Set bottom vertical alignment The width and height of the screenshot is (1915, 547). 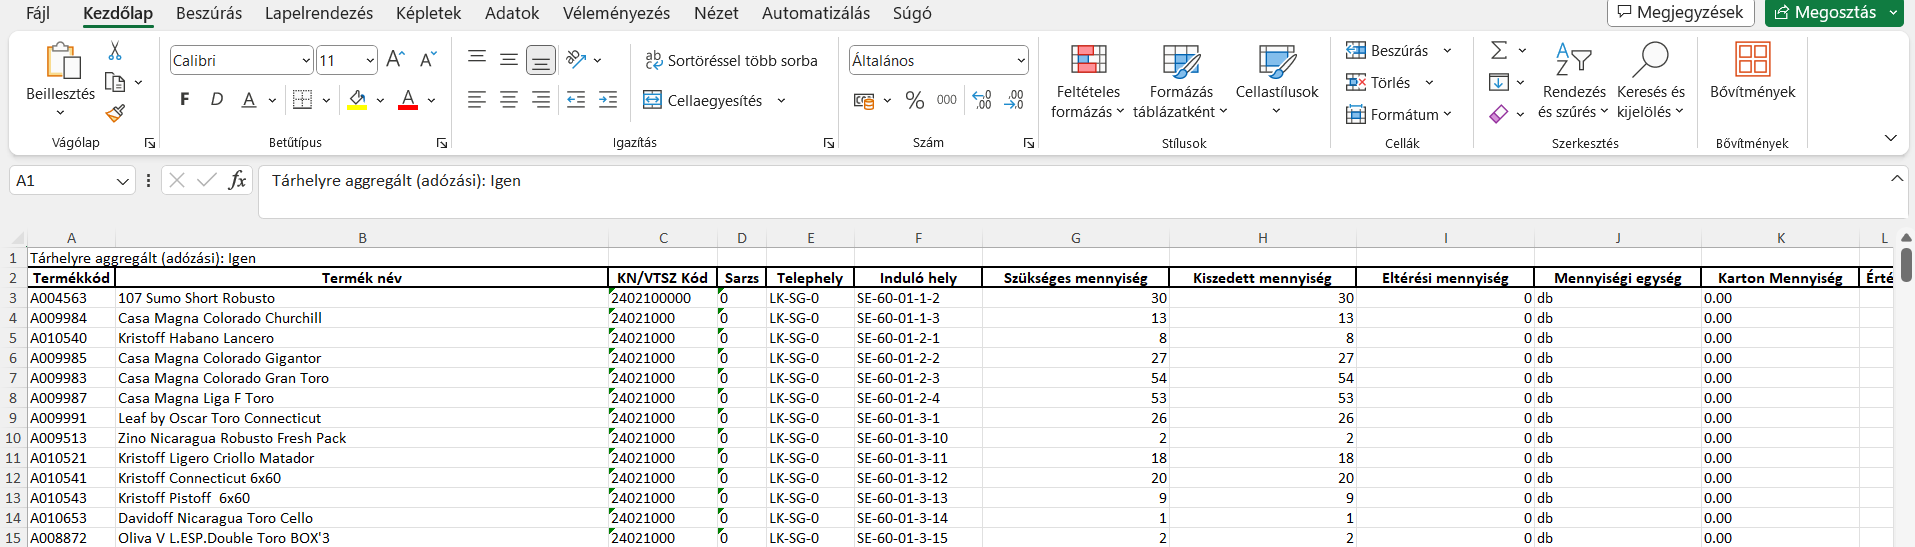541,60
